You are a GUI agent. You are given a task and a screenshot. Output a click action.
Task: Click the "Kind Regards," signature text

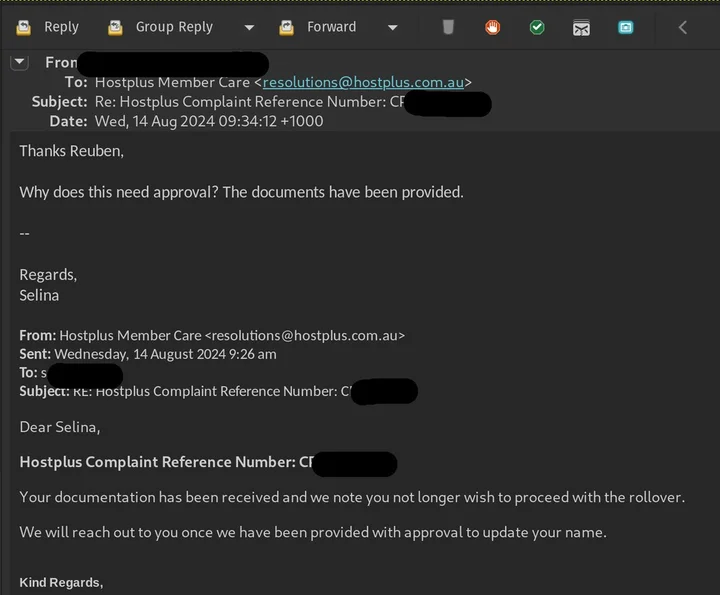[61, 582]
